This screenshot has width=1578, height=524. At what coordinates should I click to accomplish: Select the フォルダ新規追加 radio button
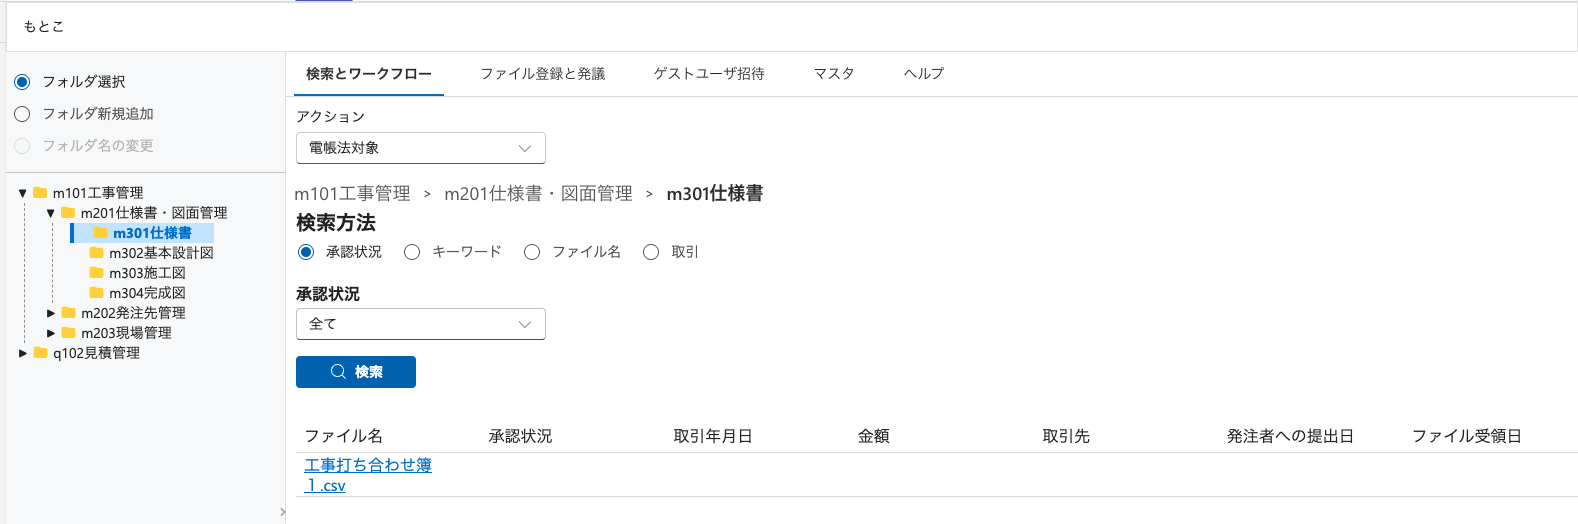(22, 114)
